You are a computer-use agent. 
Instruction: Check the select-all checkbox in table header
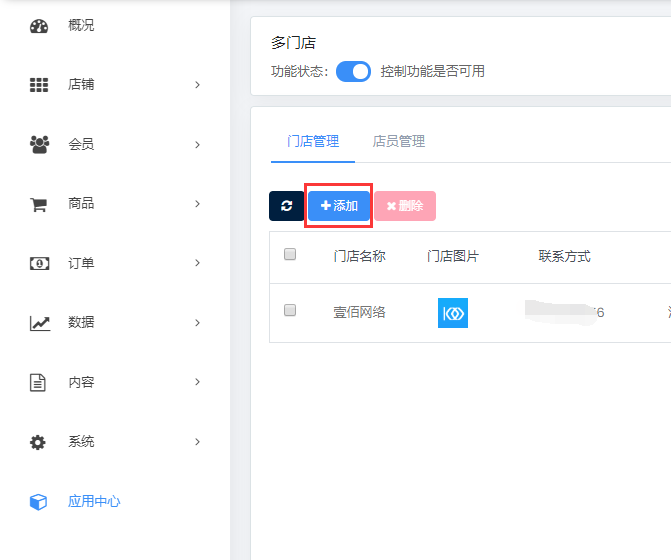coord(290,254)
